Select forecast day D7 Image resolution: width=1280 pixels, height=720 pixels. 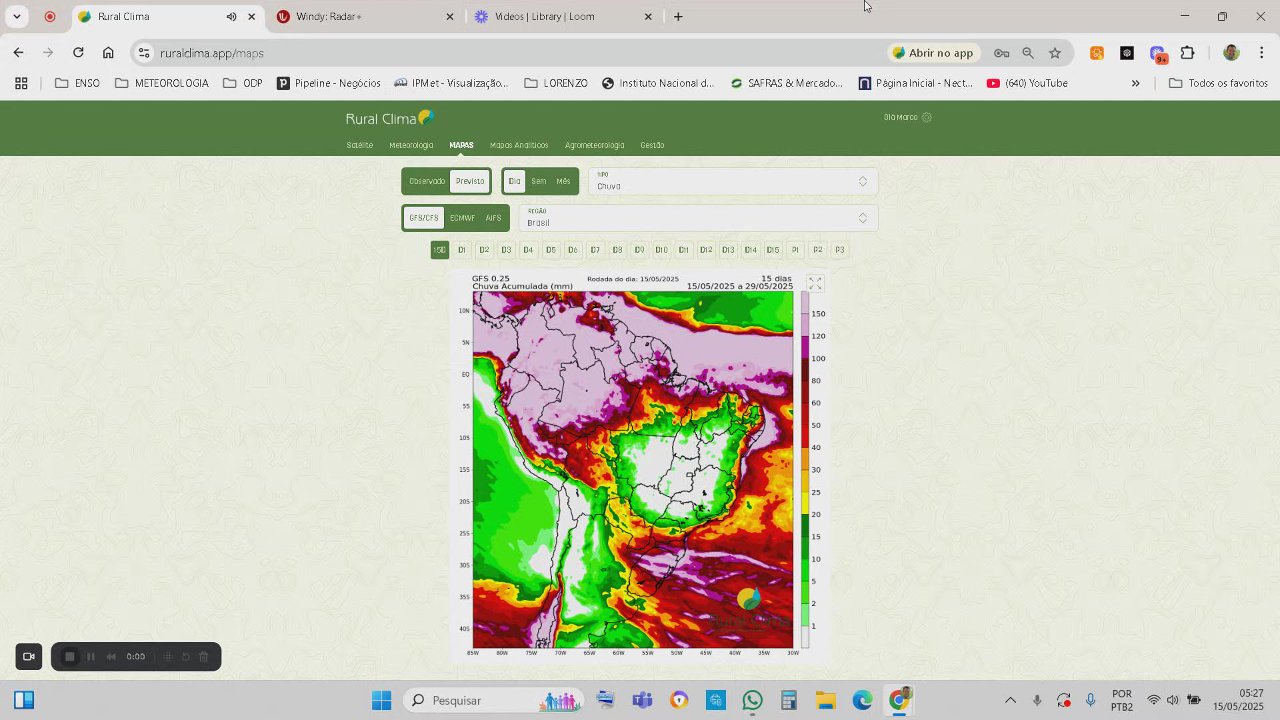pyautogui.click(x=595, y=250)
